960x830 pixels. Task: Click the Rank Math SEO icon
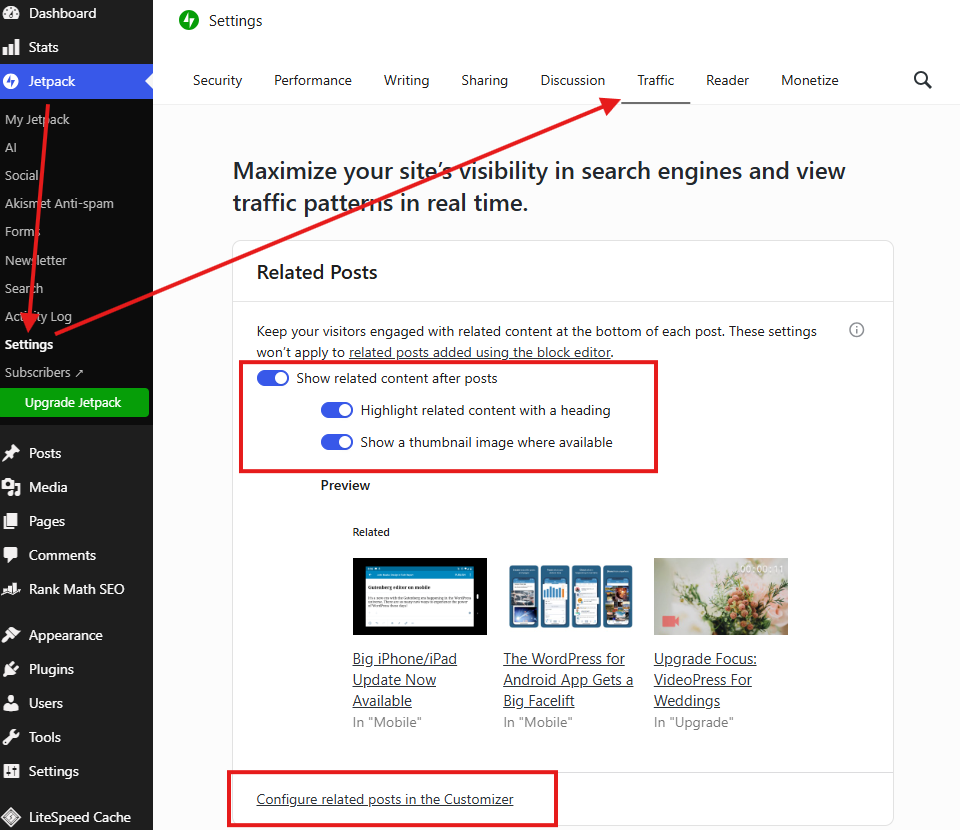[x=10, y=589]
